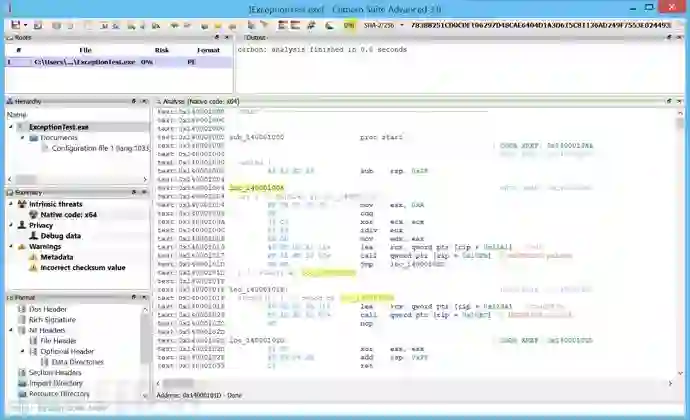Collapse the Intrinsic threats group
The width and height of the screenshot is (690, 420).
[x=11, y=204]
